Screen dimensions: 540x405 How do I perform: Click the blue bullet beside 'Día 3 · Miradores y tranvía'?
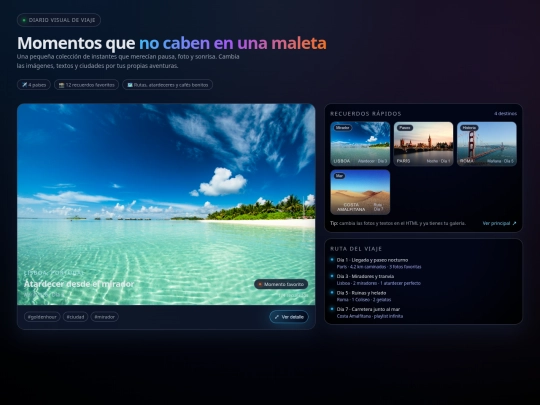pos(332,276)
